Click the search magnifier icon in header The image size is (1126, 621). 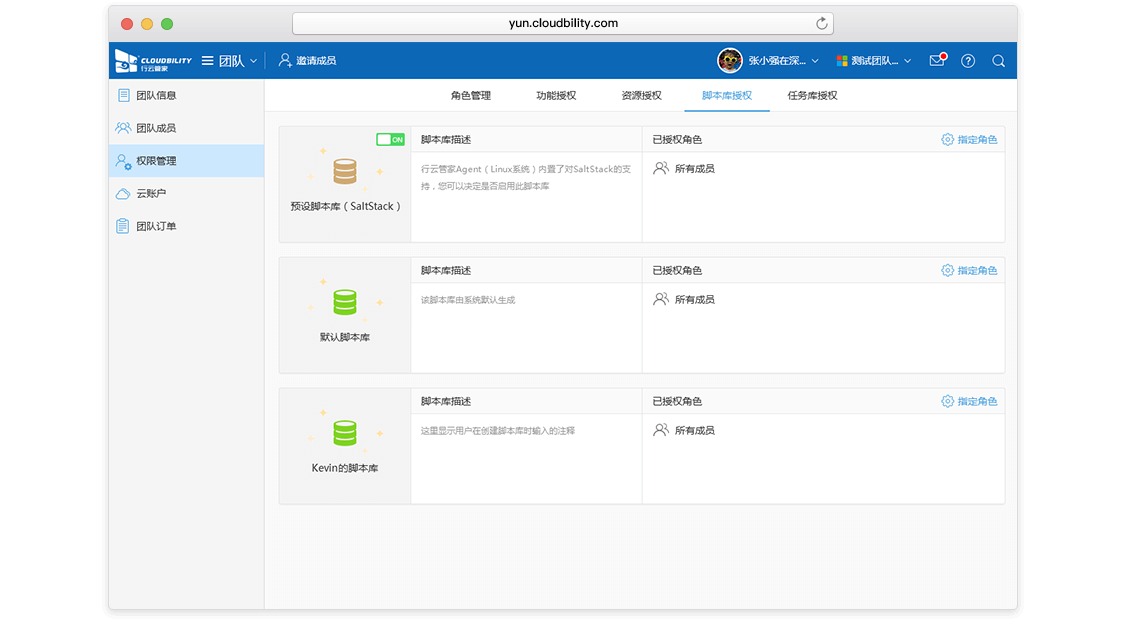tap(998, 61)
